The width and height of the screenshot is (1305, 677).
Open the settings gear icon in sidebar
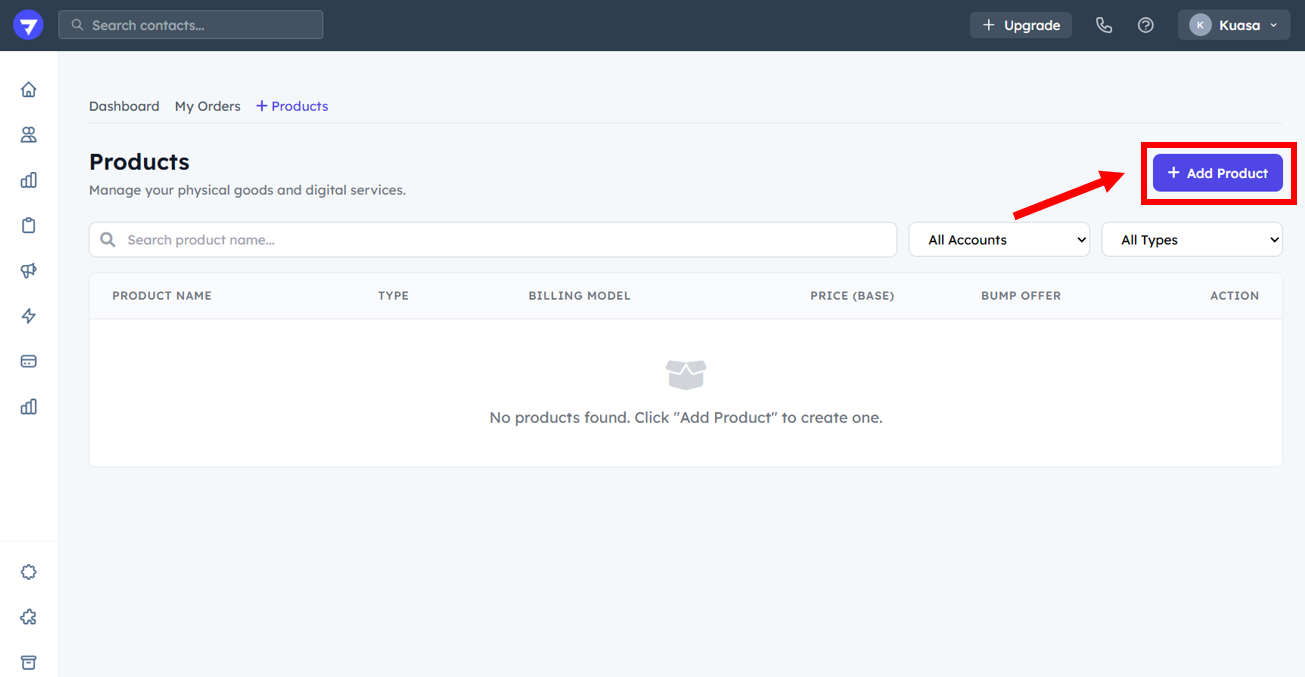tap(29, 572)
